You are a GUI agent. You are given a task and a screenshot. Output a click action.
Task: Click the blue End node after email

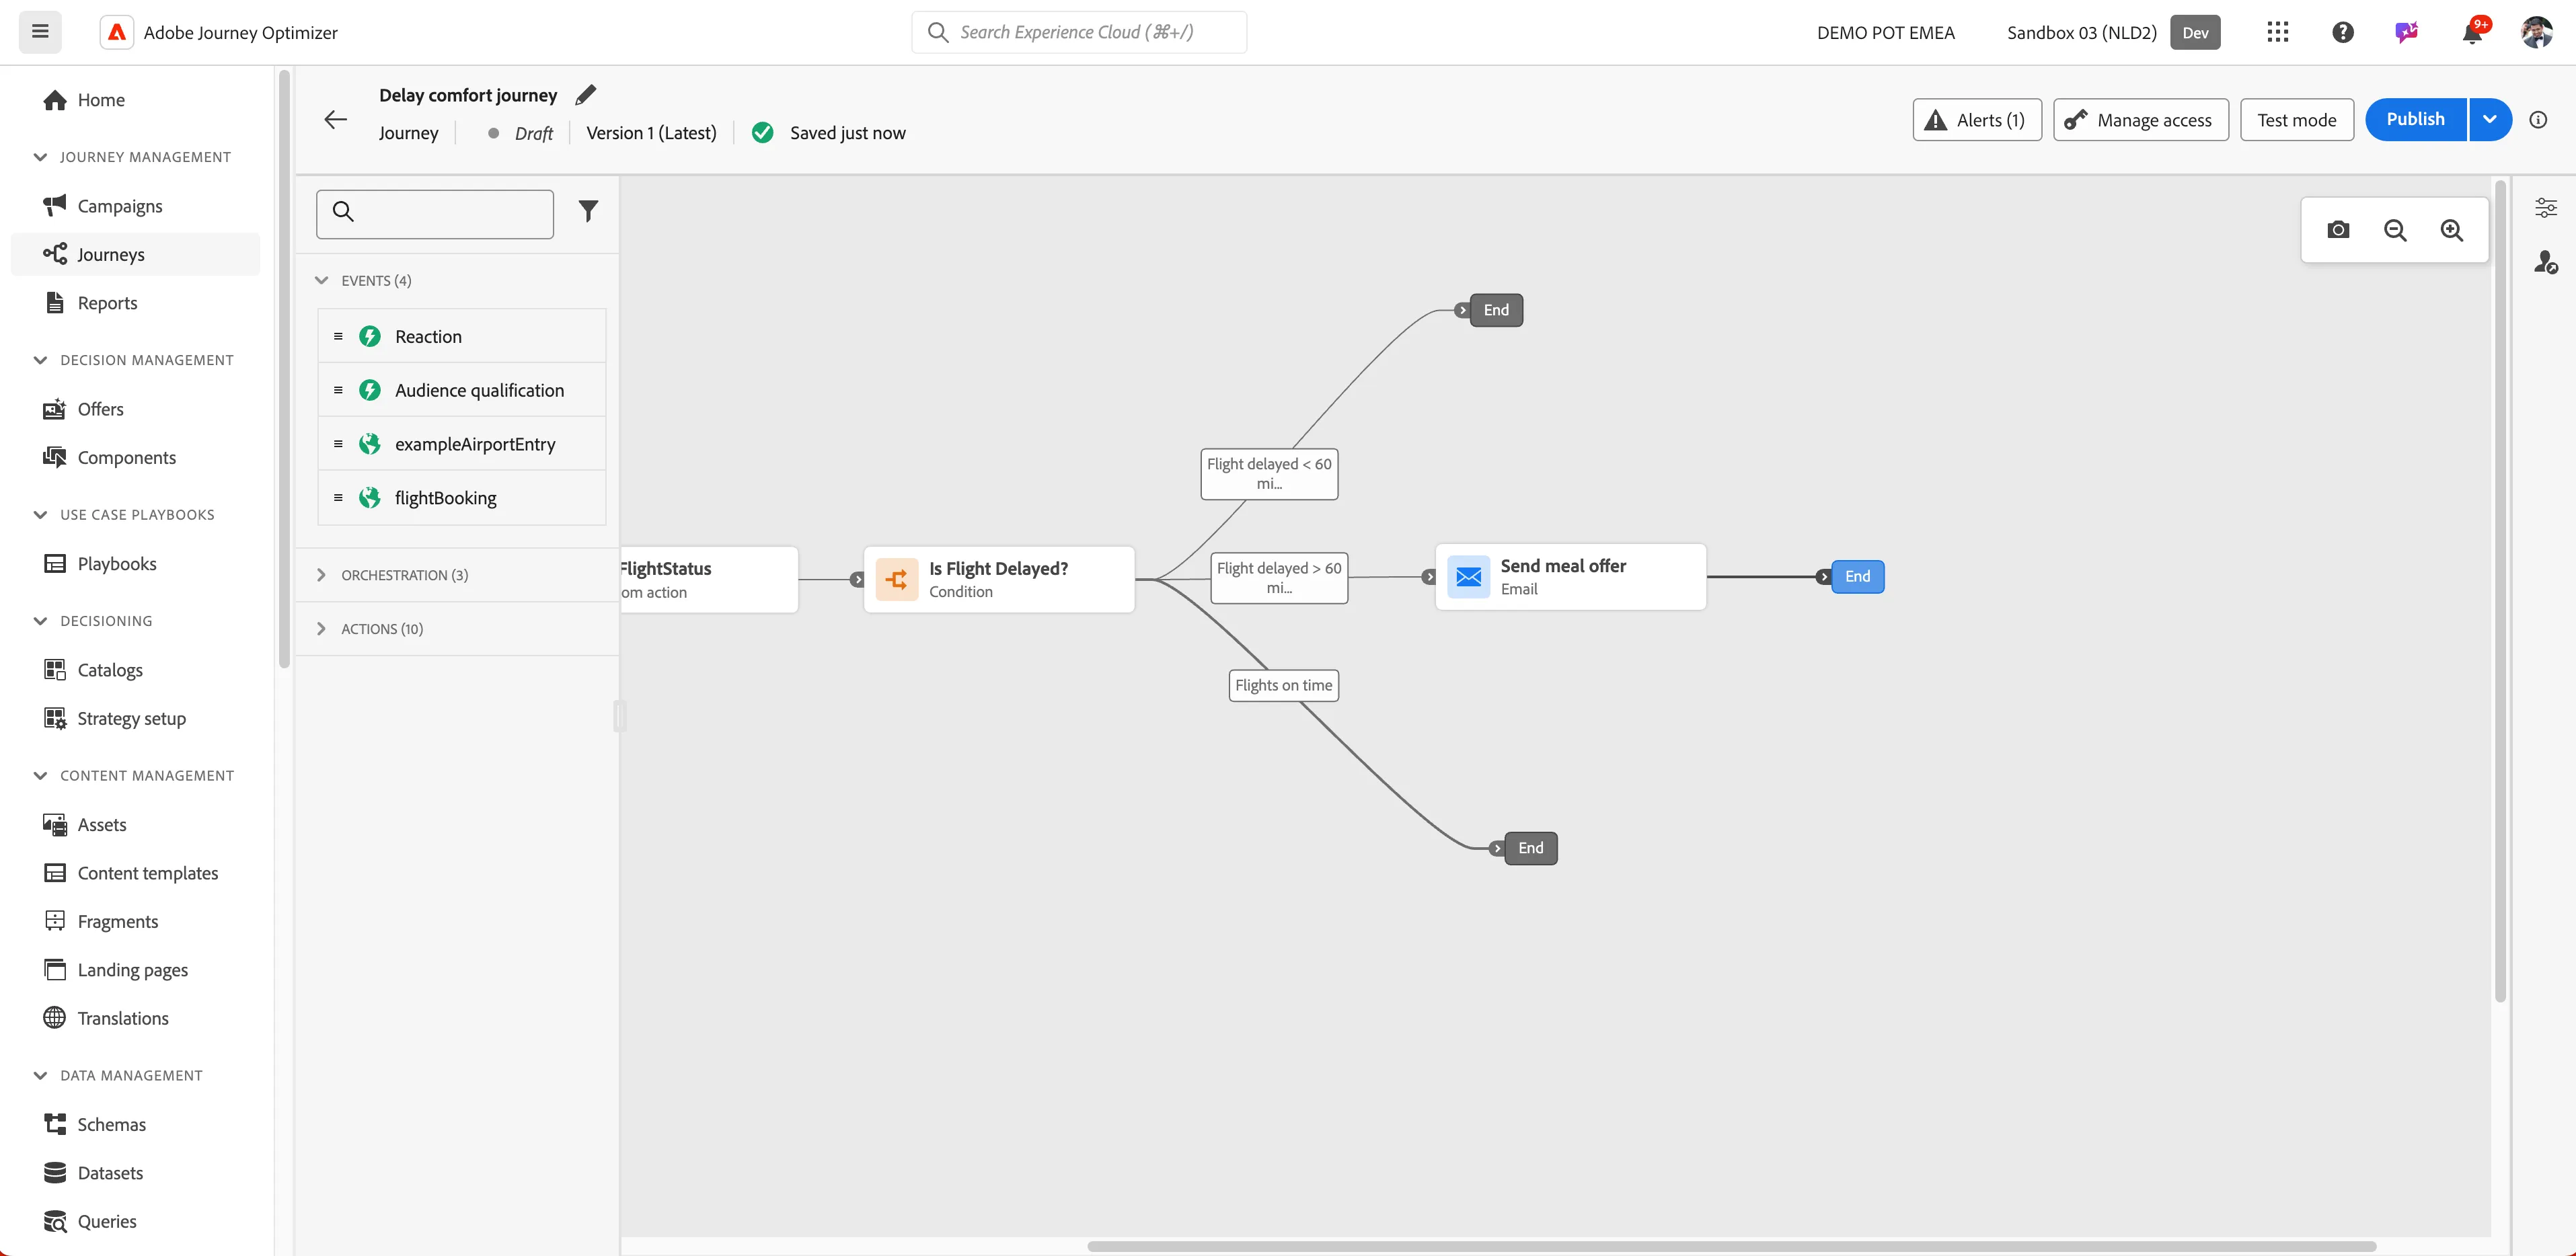click(x=1857, y=577)
